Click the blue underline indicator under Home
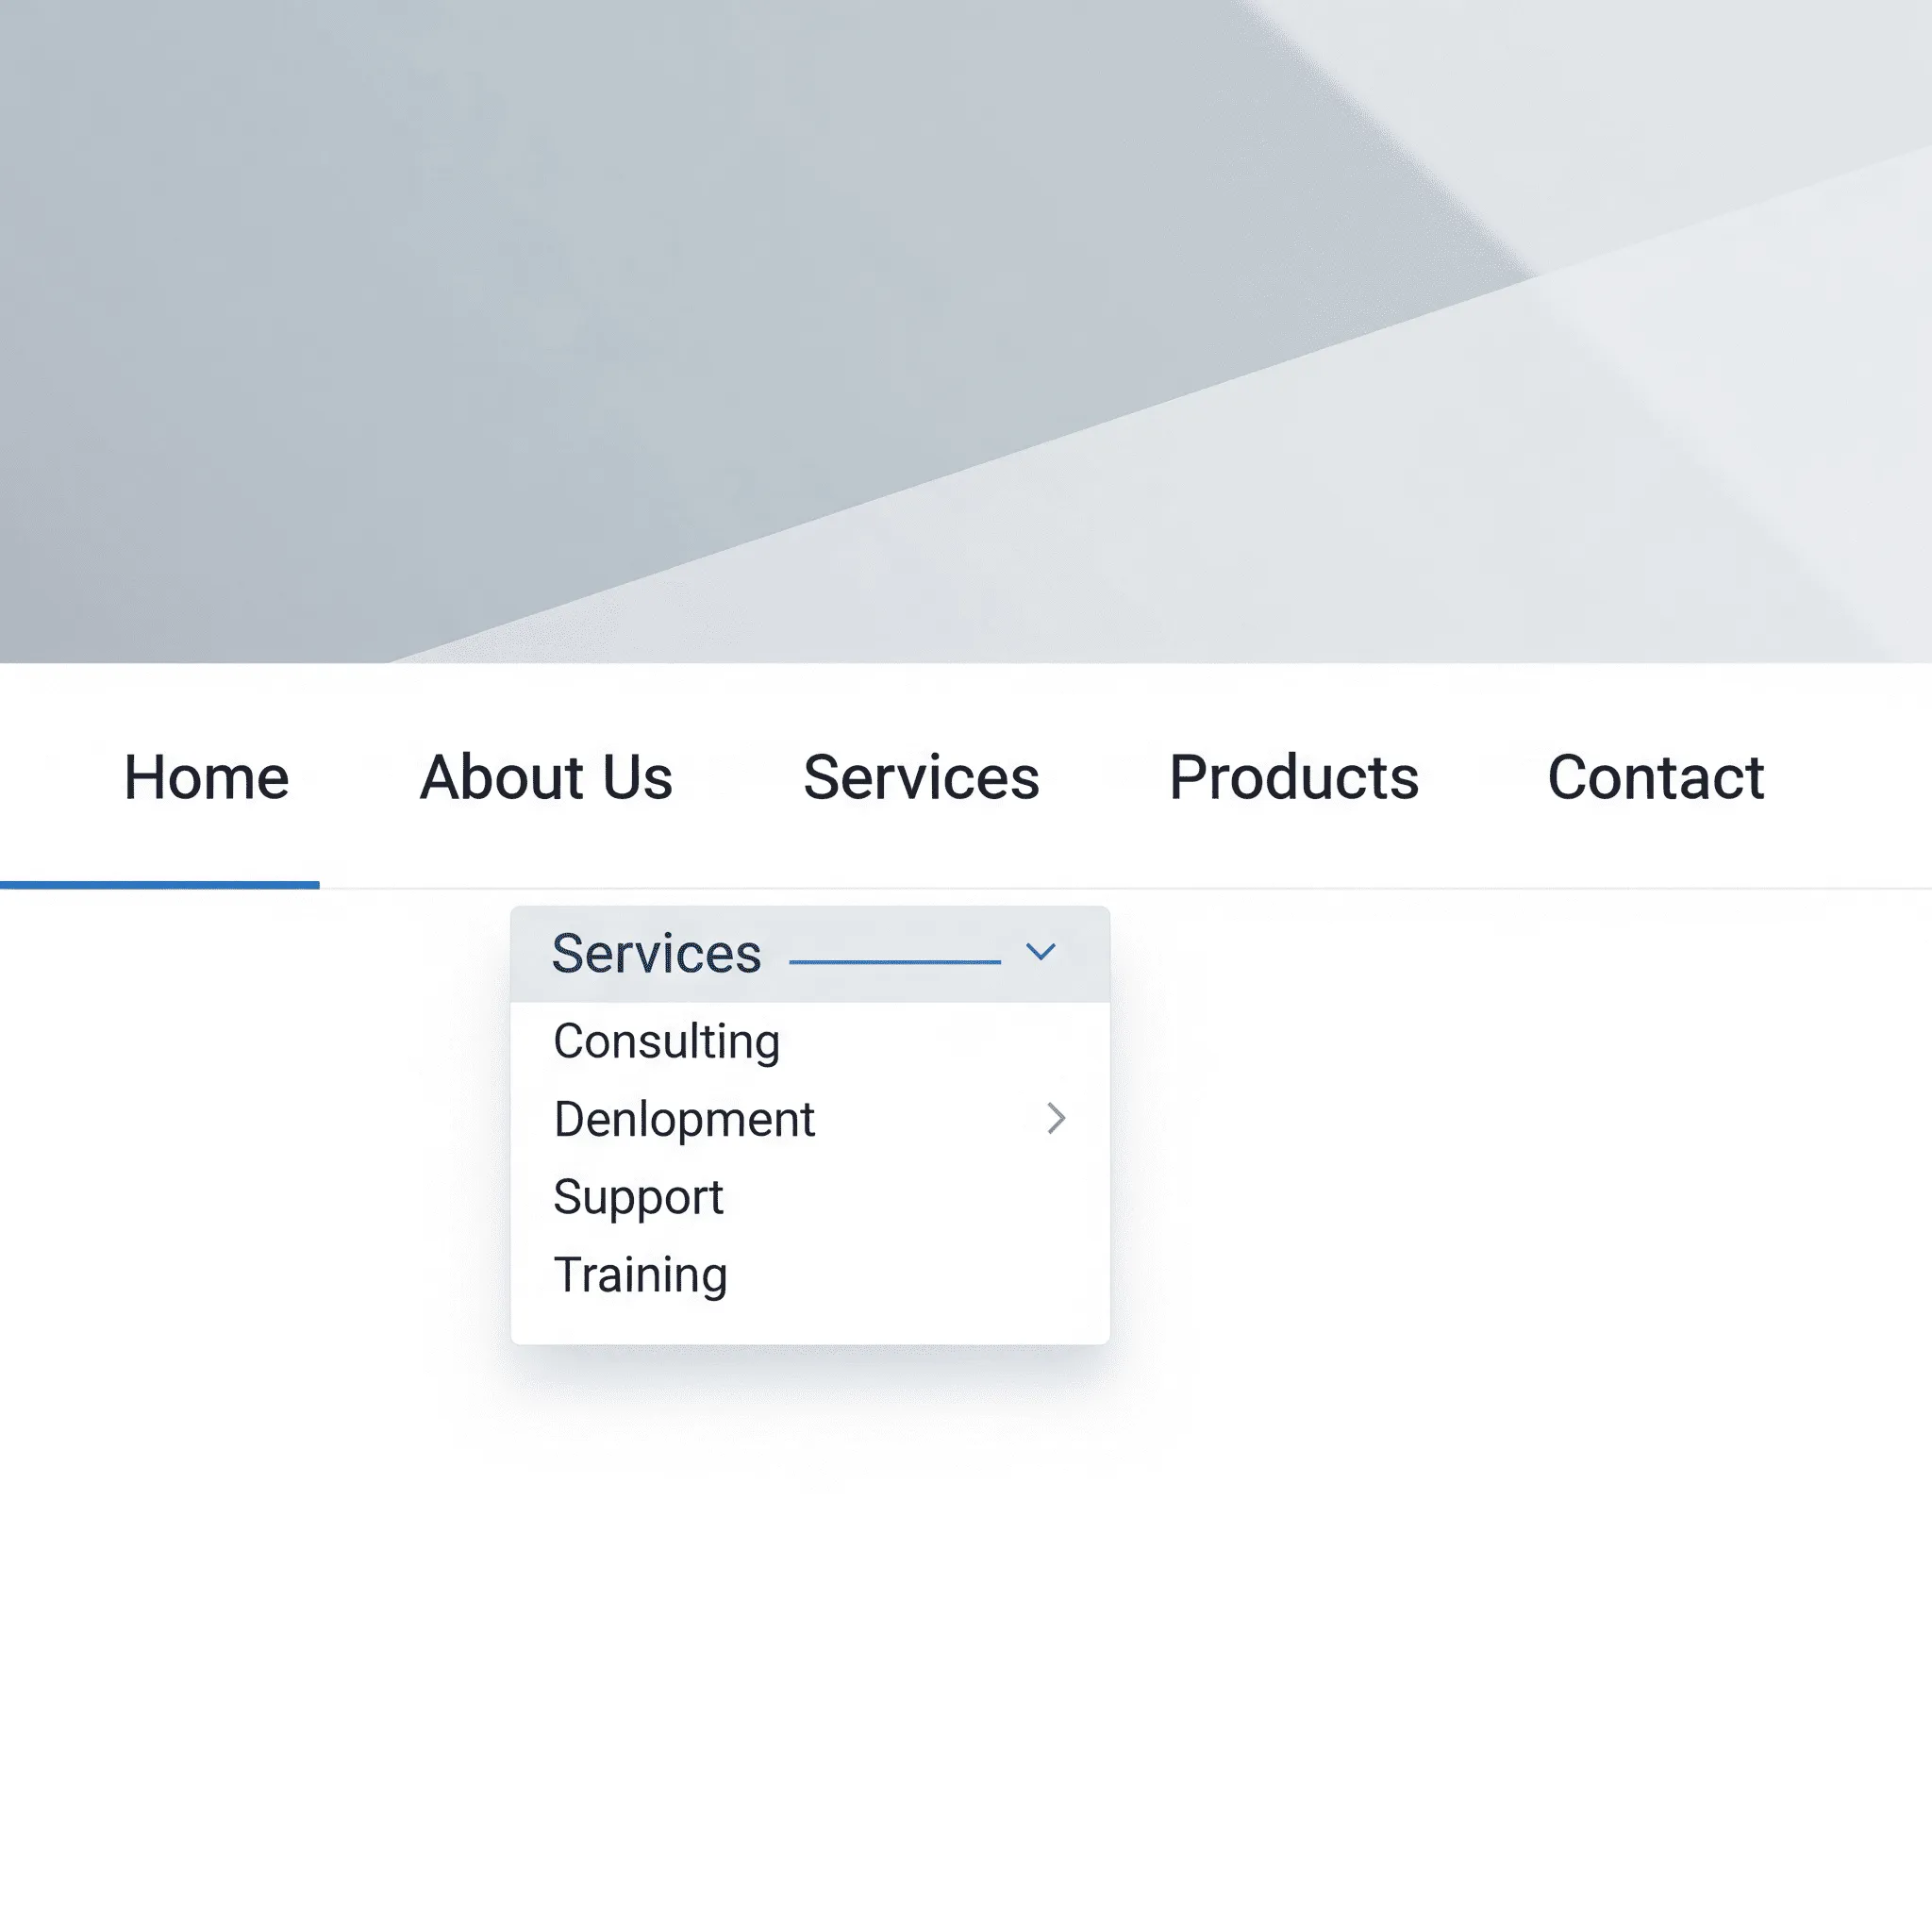 tap(162, 884)
